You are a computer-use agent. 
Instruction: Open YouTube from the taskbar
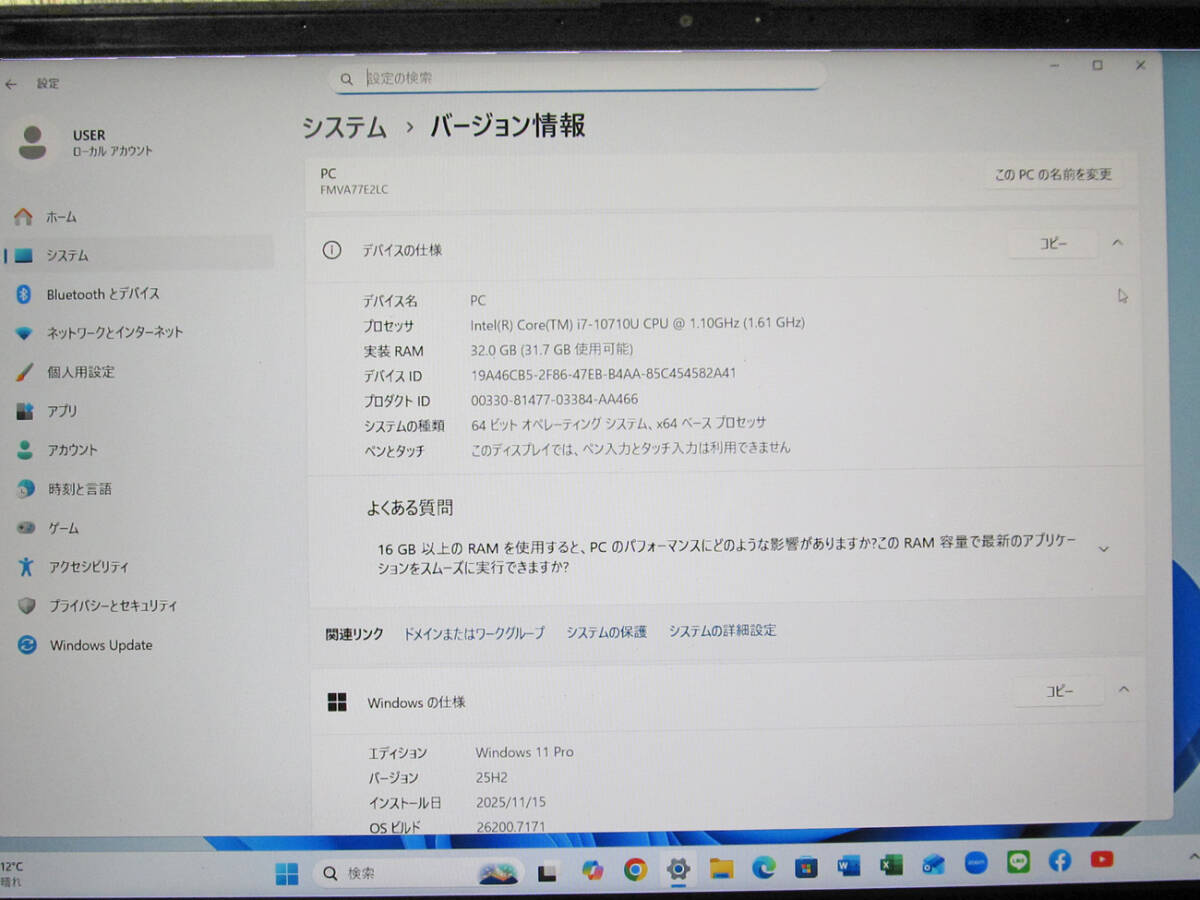[1102, 859]
